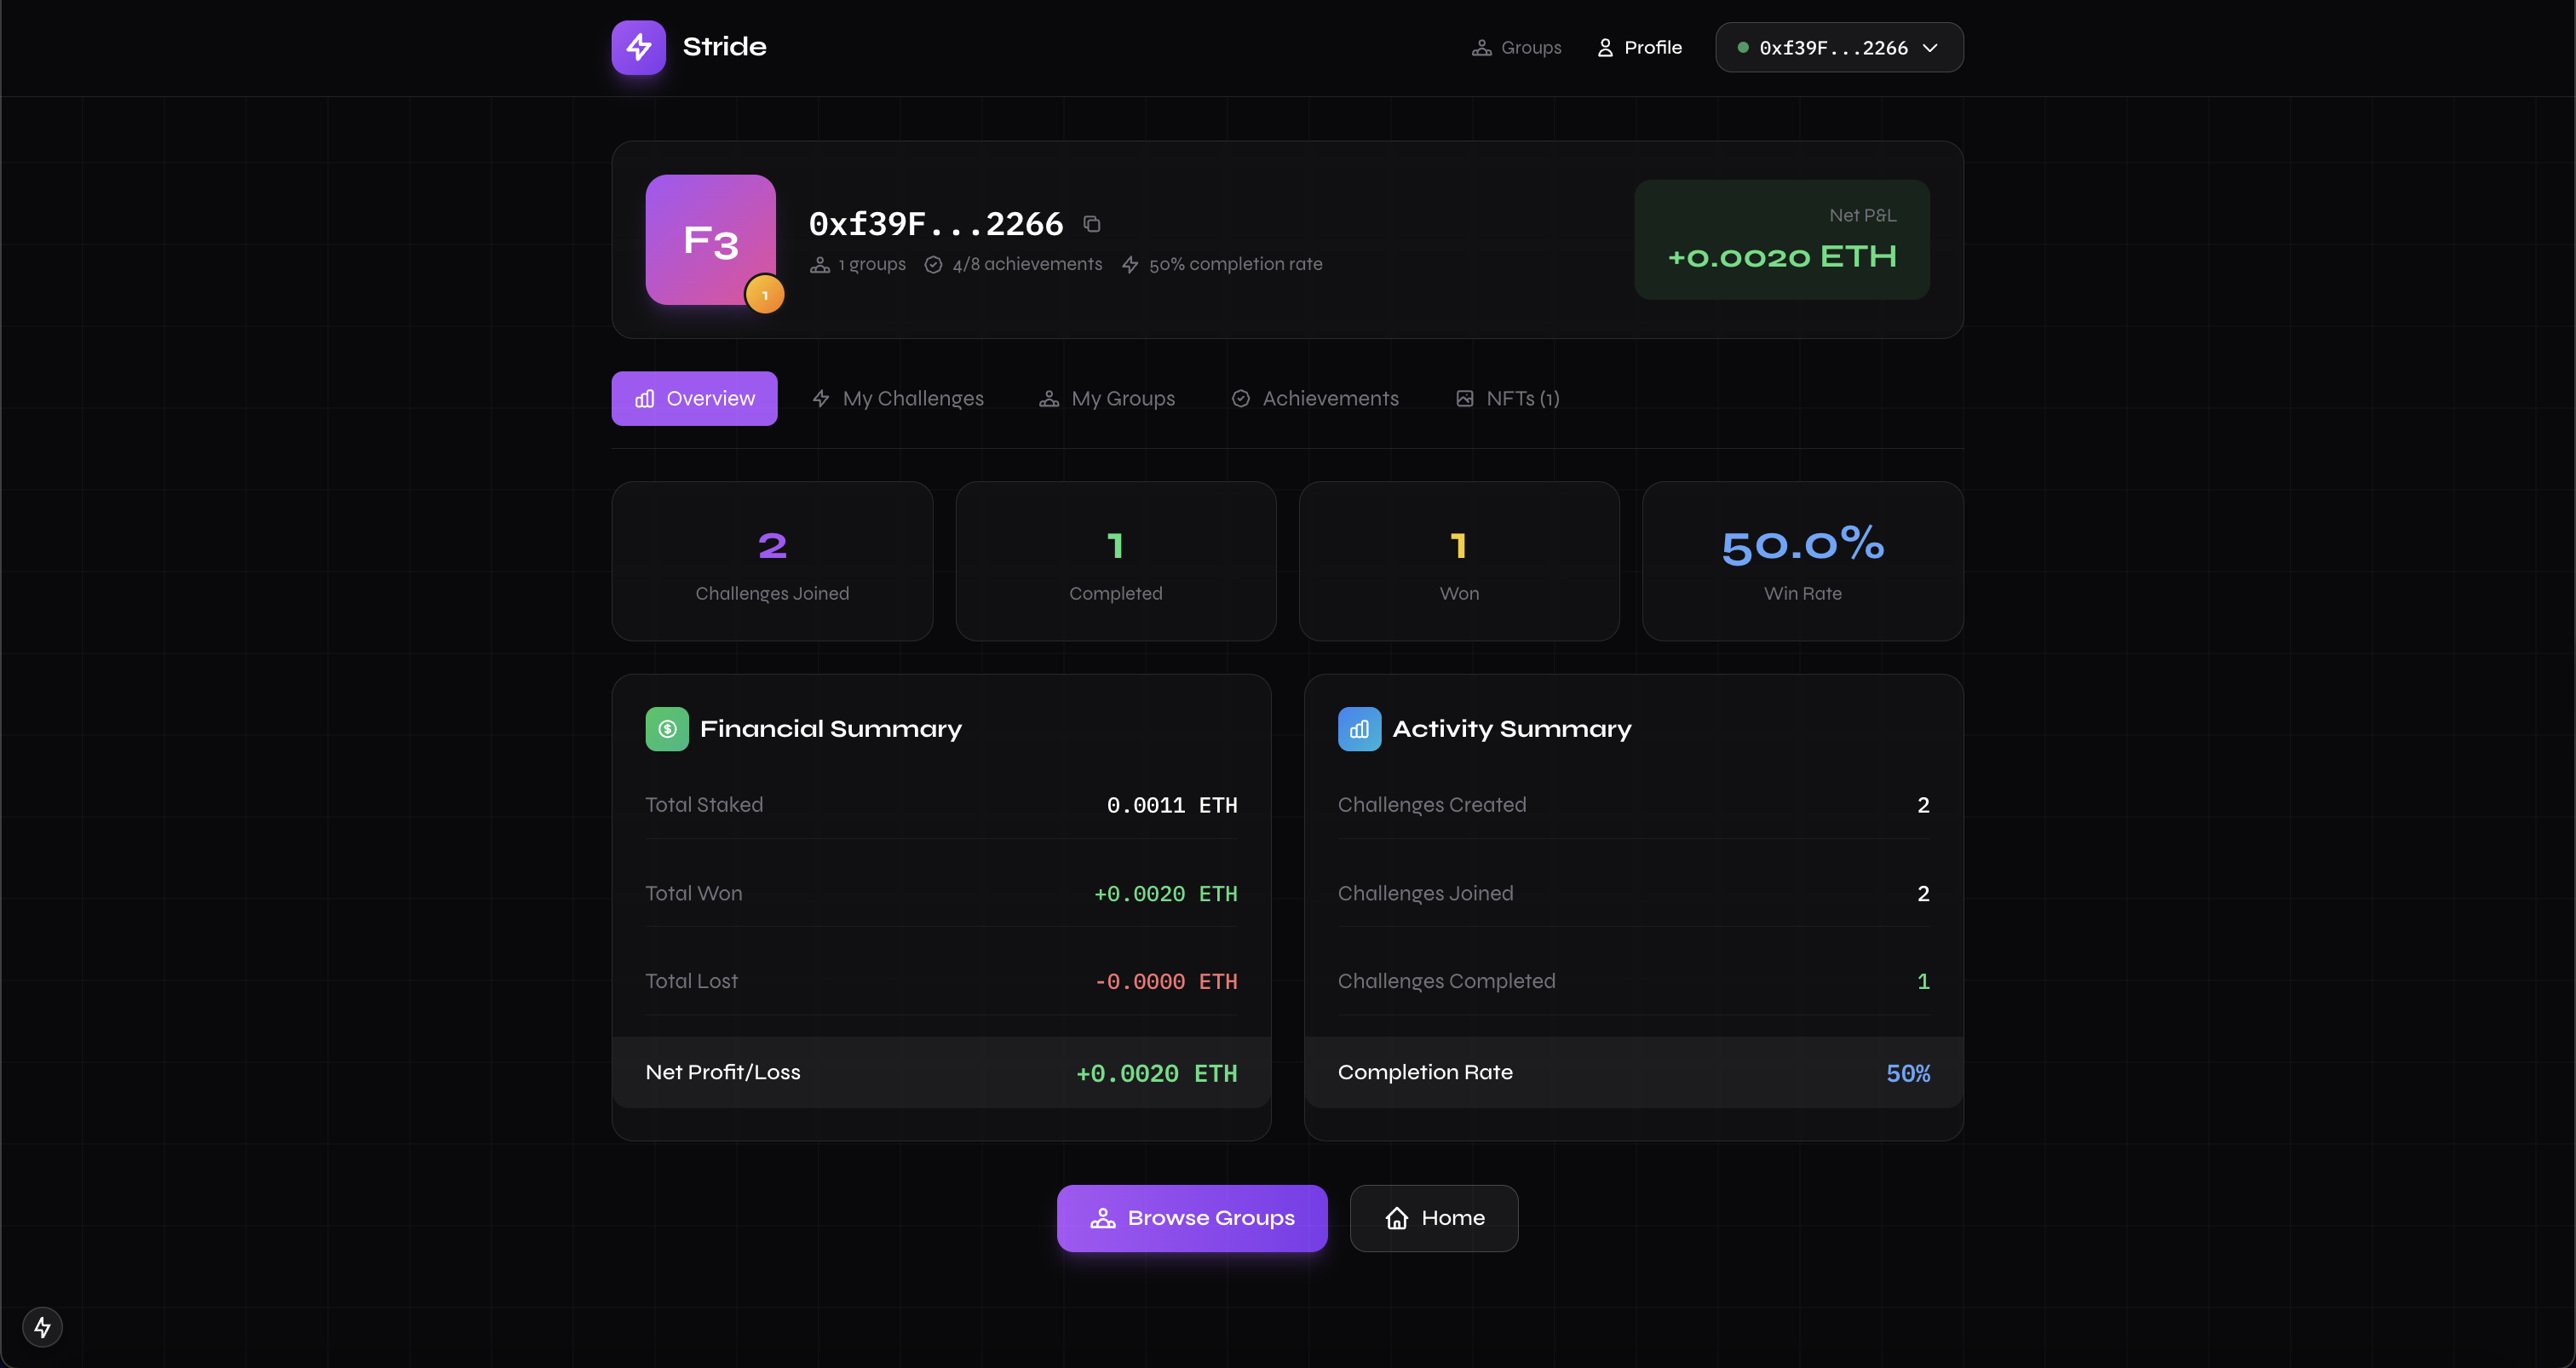Click the blue Activity Summary chart icon
Screen dimensions: 2576x1368
(x=1359, y=729)
